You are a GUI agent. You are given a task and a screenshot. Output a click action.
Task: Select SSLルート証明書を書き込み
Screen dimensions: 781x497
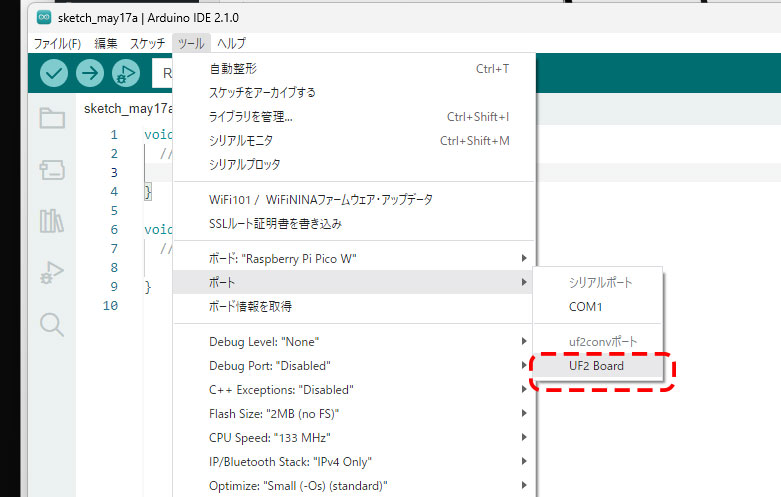click(x=354, y=224)
